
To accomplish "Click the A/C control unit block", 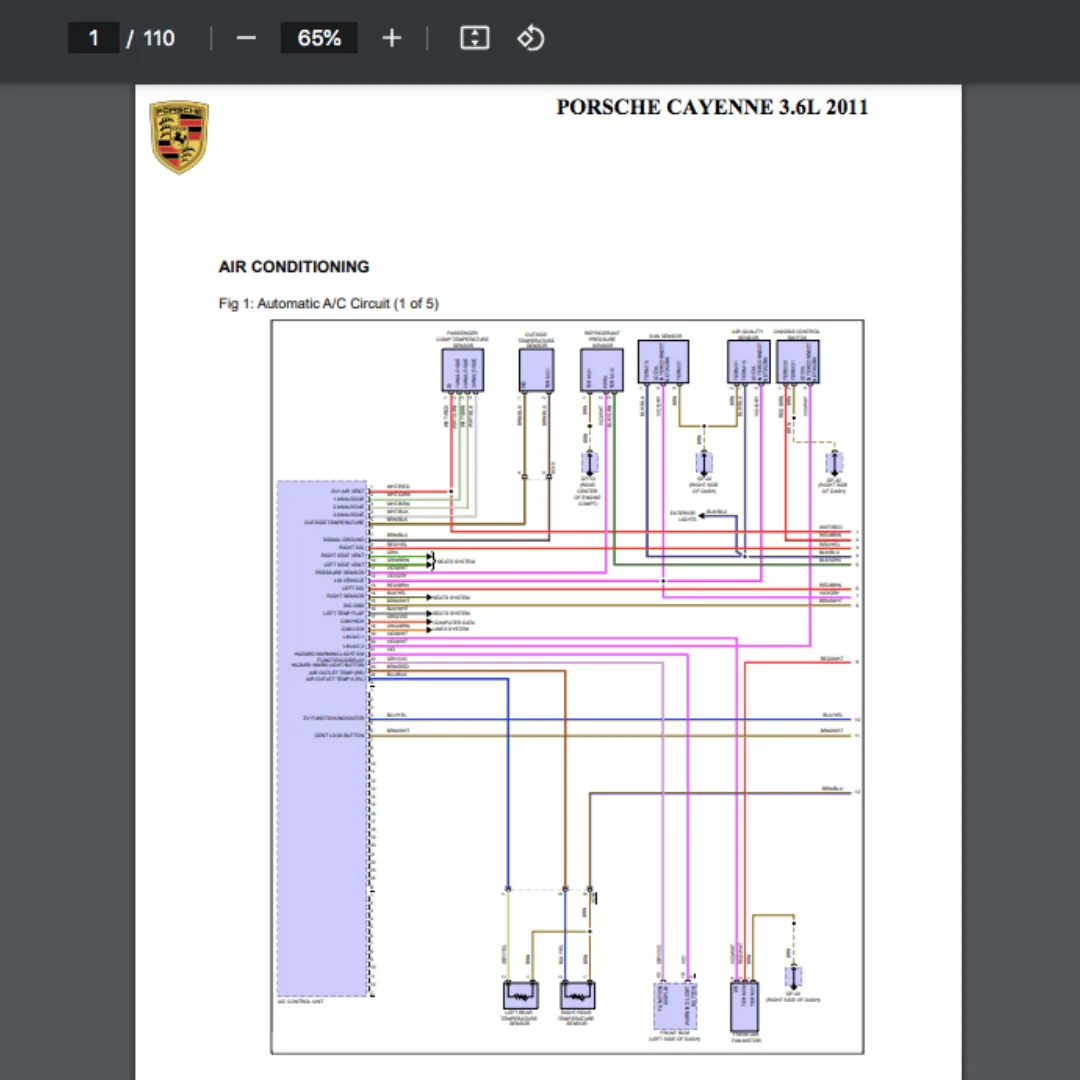I will click(322, 738).
